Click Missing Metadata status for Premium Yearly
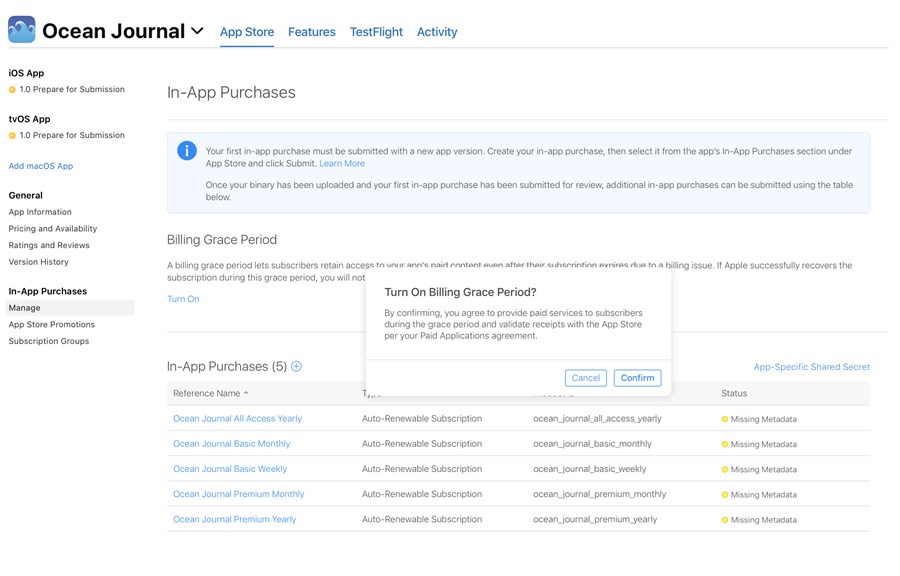The width and height of the screenshot is (900, 576). (759, 520)
